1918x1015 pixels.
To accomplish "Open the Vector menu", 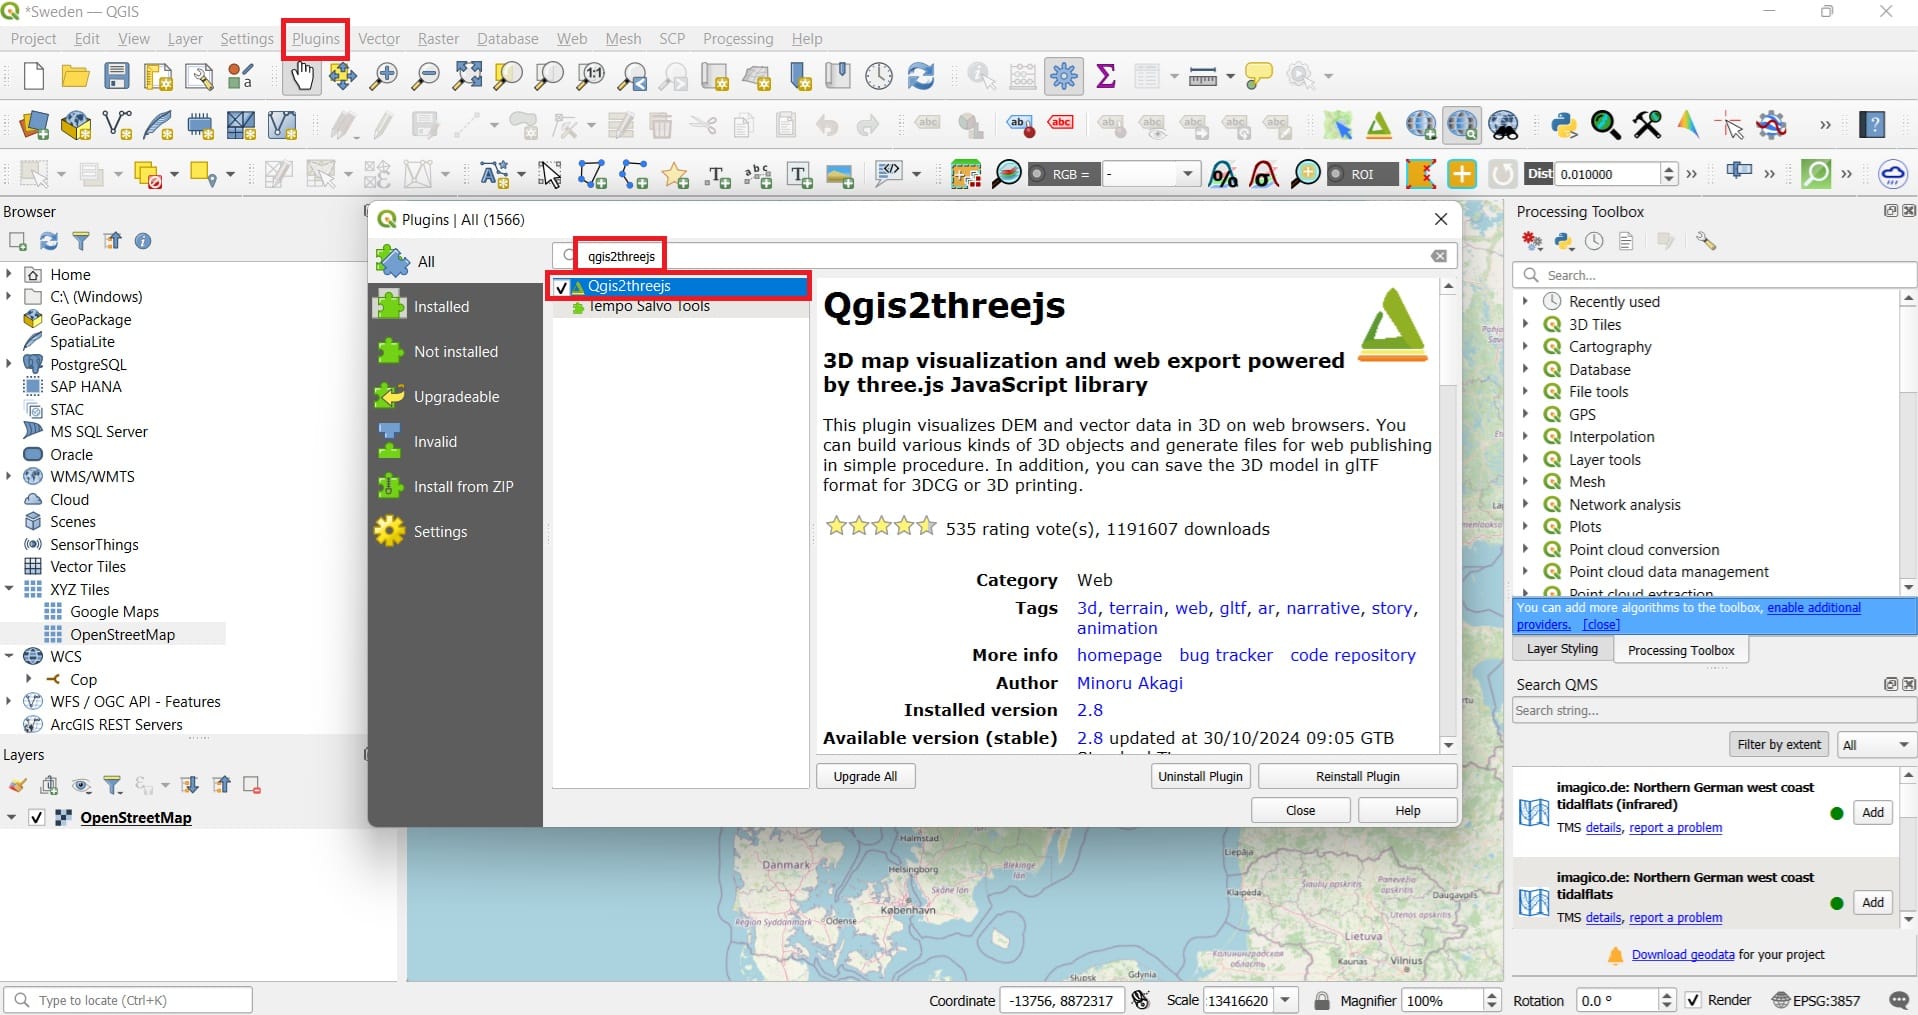I will coord(379,39).
